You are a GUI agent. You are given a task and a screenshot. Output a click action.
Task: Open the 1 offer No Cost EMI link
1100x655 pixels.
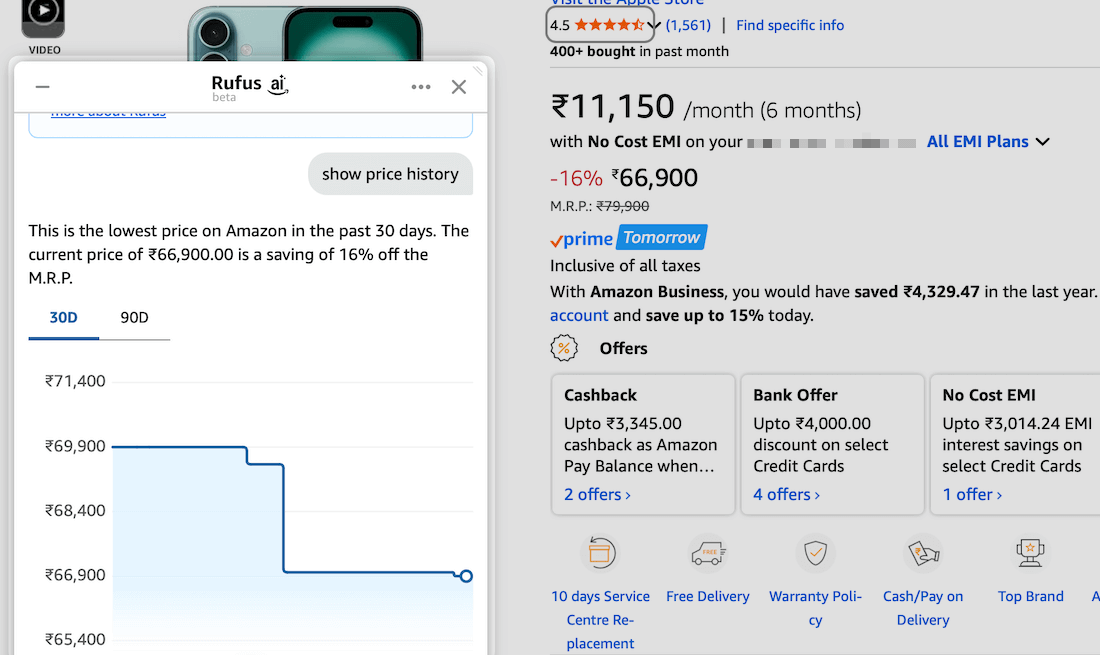click(x=972, y=495)
